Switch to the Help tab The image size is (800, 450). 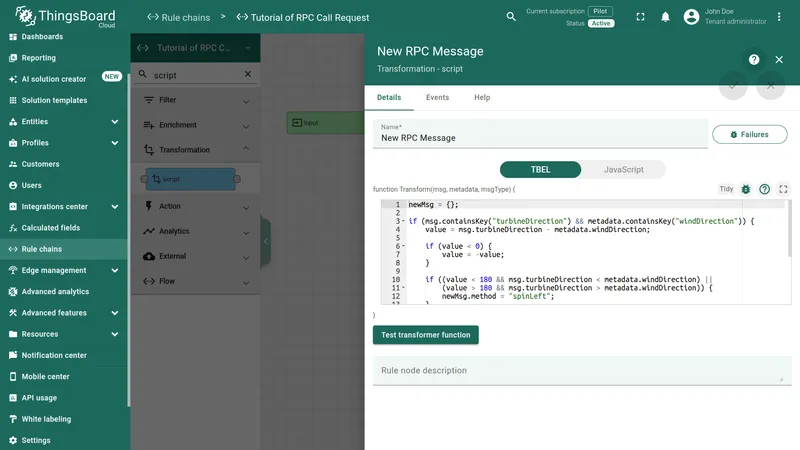click(x=482, y=97)
